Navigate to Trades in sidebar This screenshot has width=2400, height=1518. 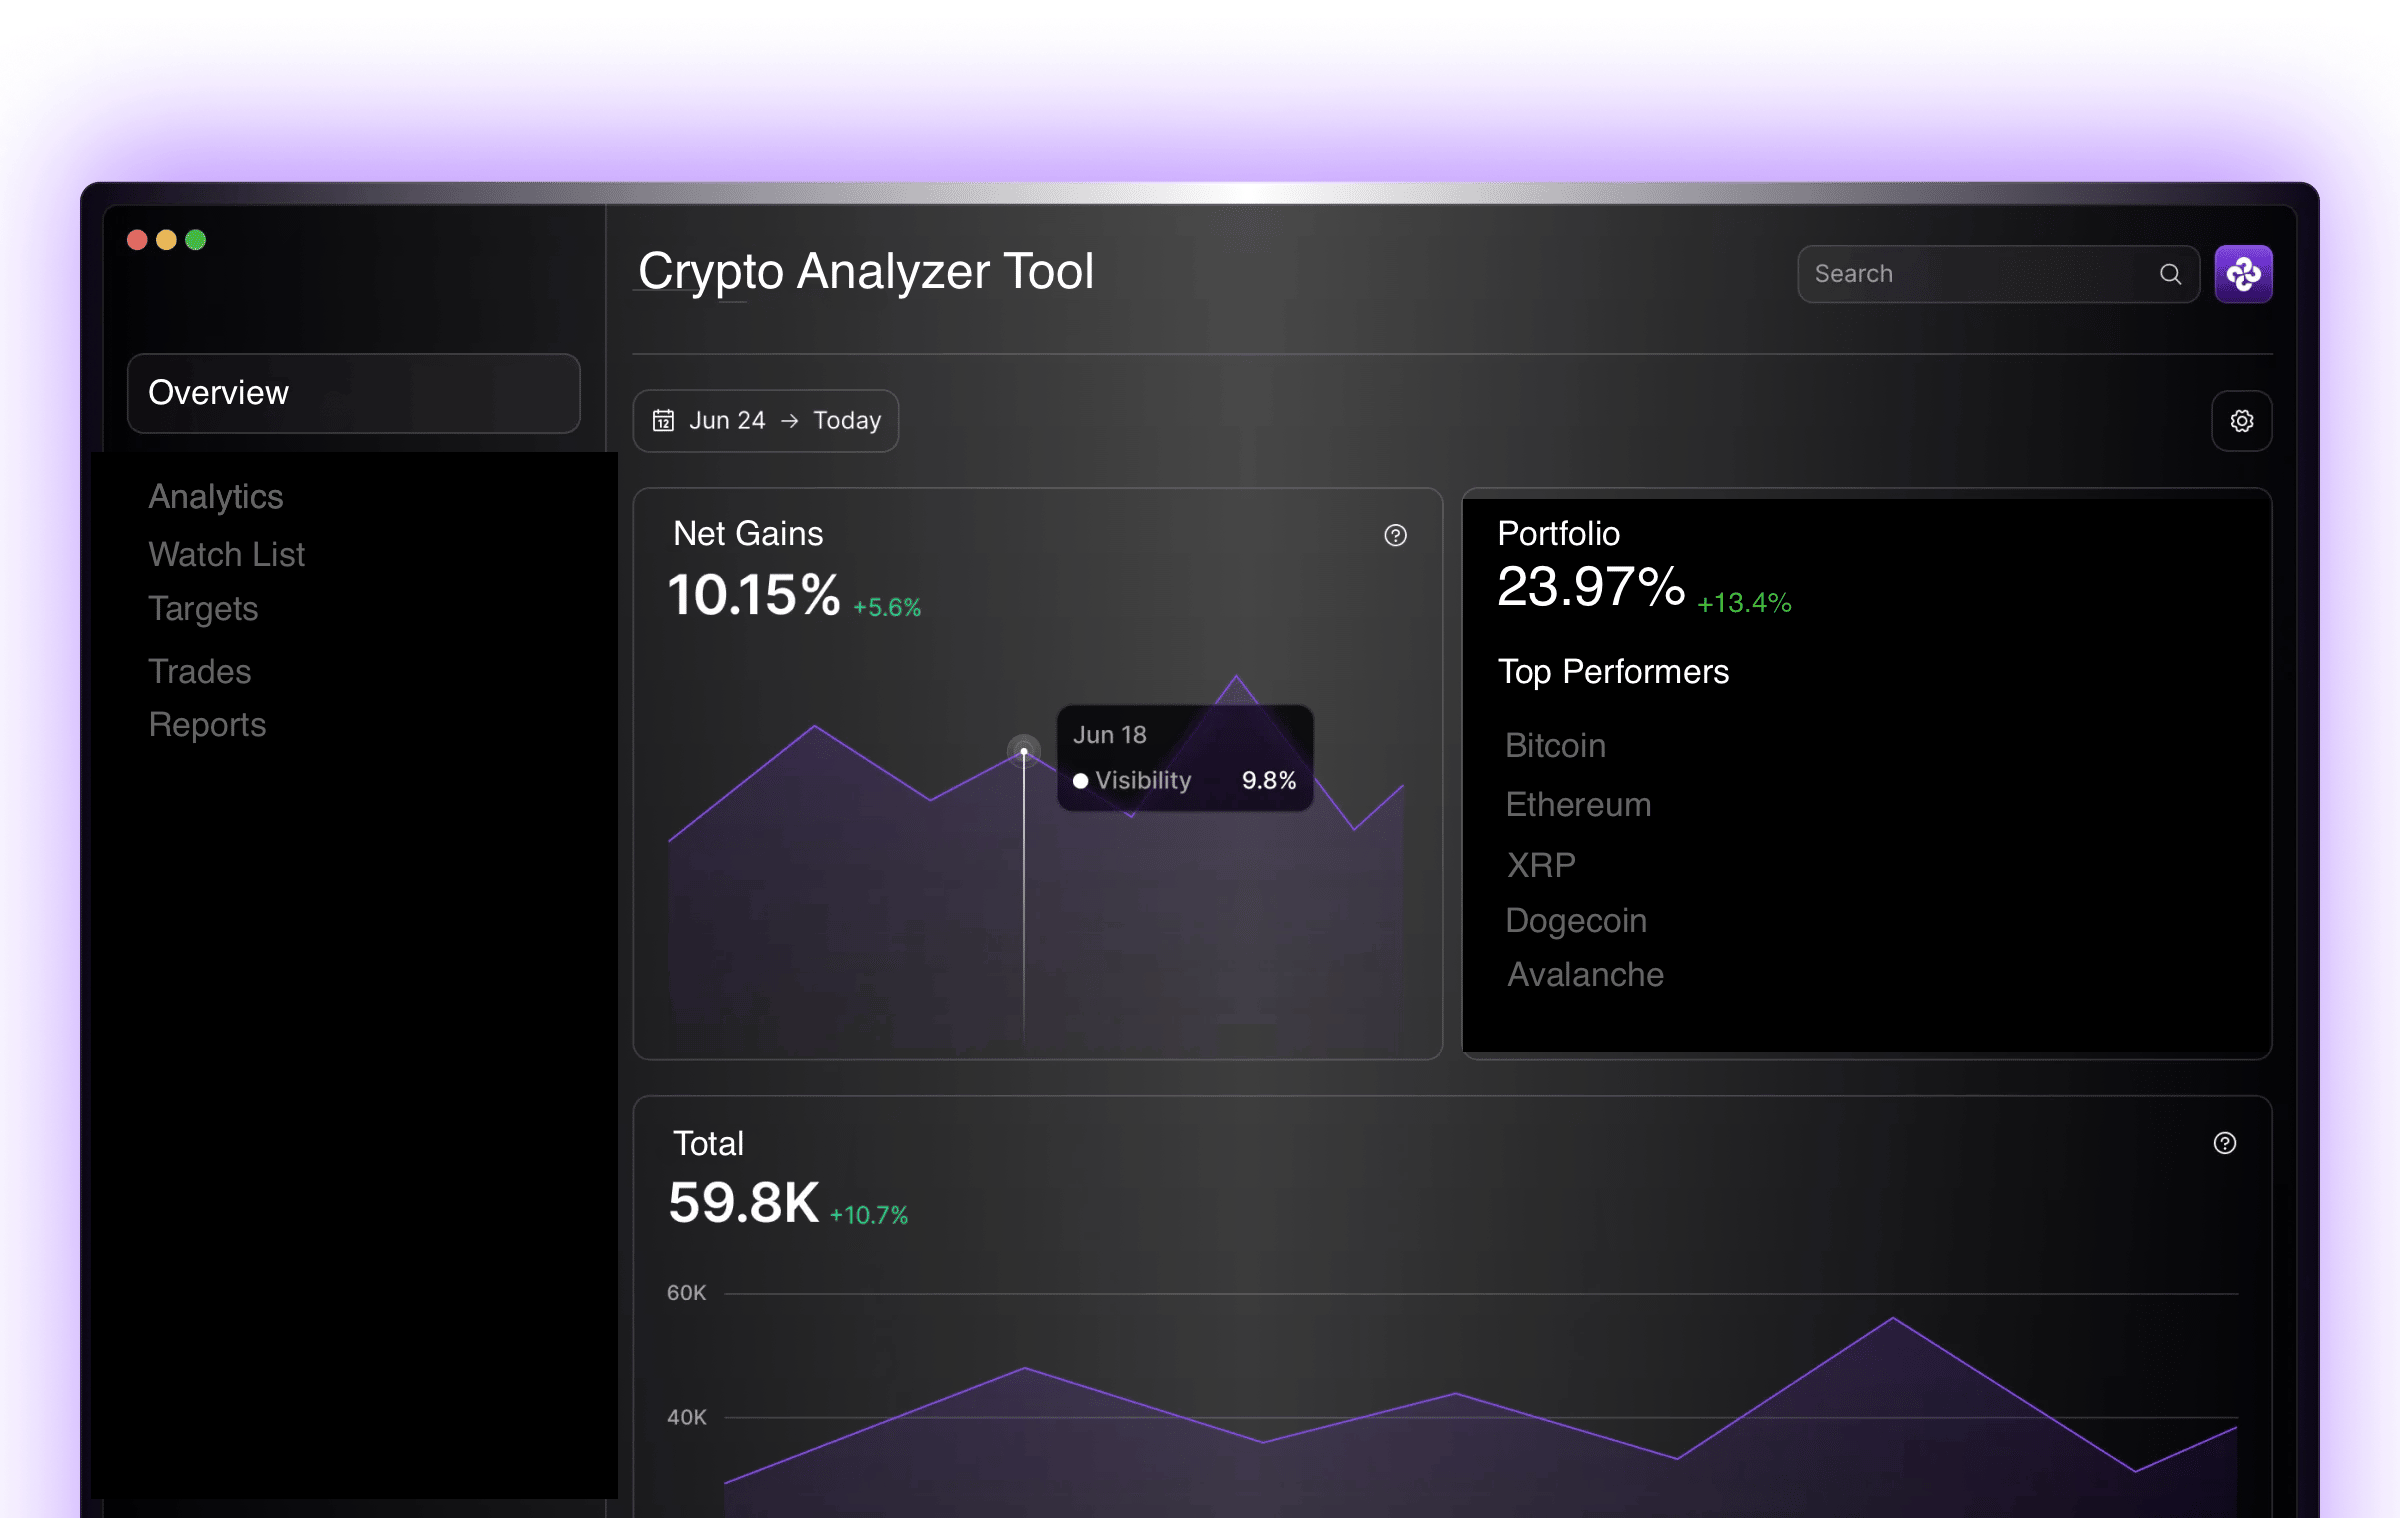pos(200,671)
